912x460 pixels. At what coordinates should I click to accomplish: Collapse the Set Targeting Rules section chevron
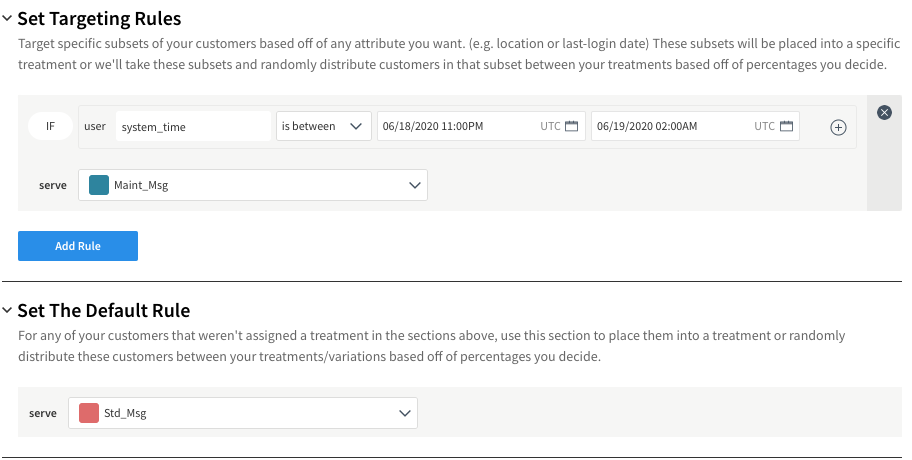[7, 18]
